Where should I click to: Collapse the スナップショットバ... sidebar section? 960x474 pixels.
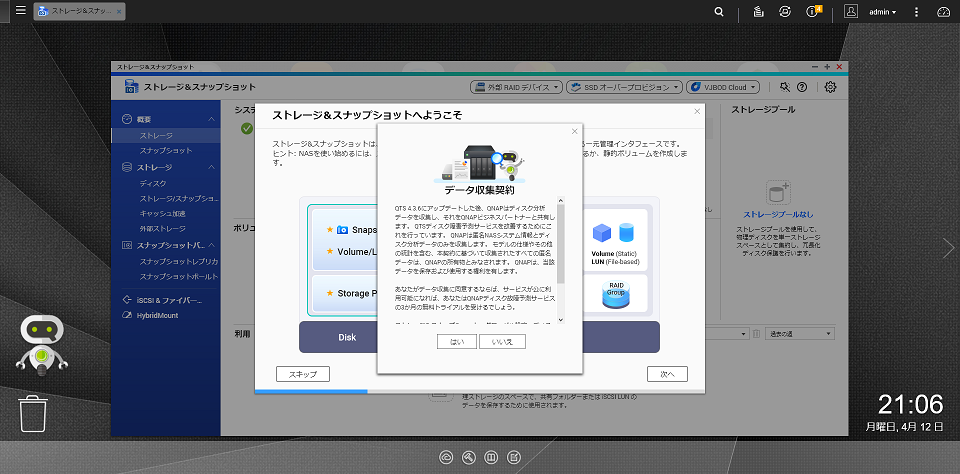(x=211, y=245)
